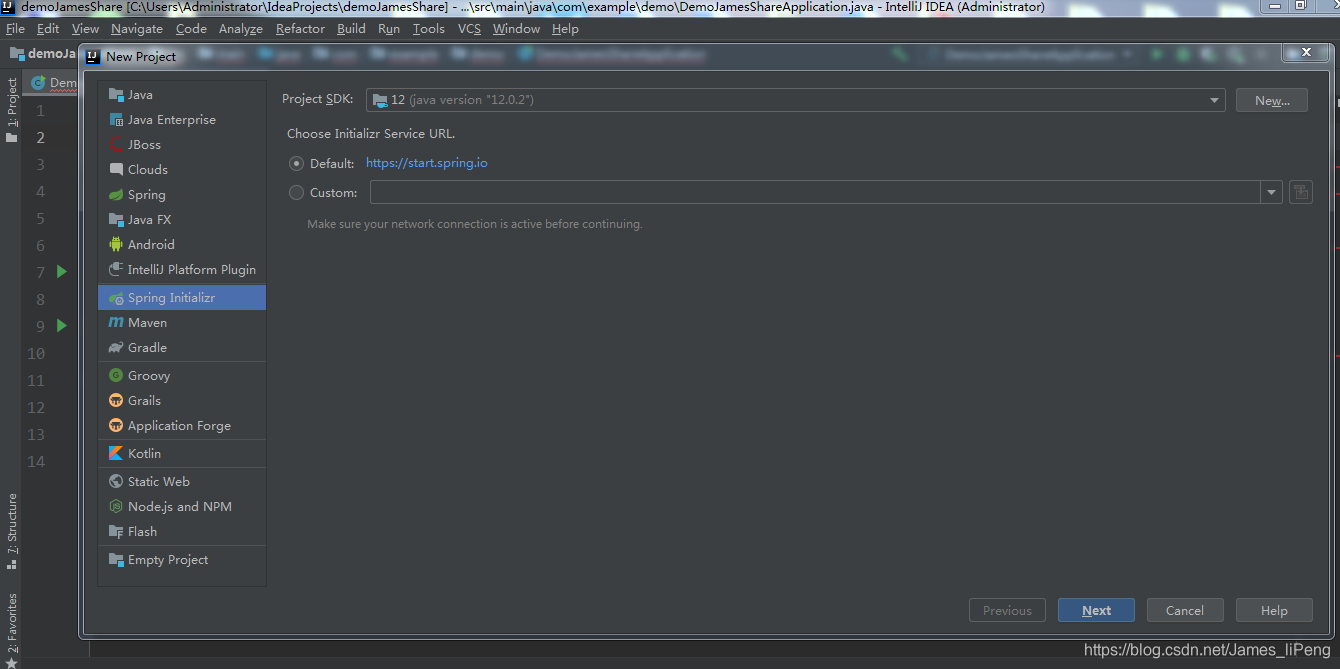Click the Maven 'm' icon

(x=116, y=323)
